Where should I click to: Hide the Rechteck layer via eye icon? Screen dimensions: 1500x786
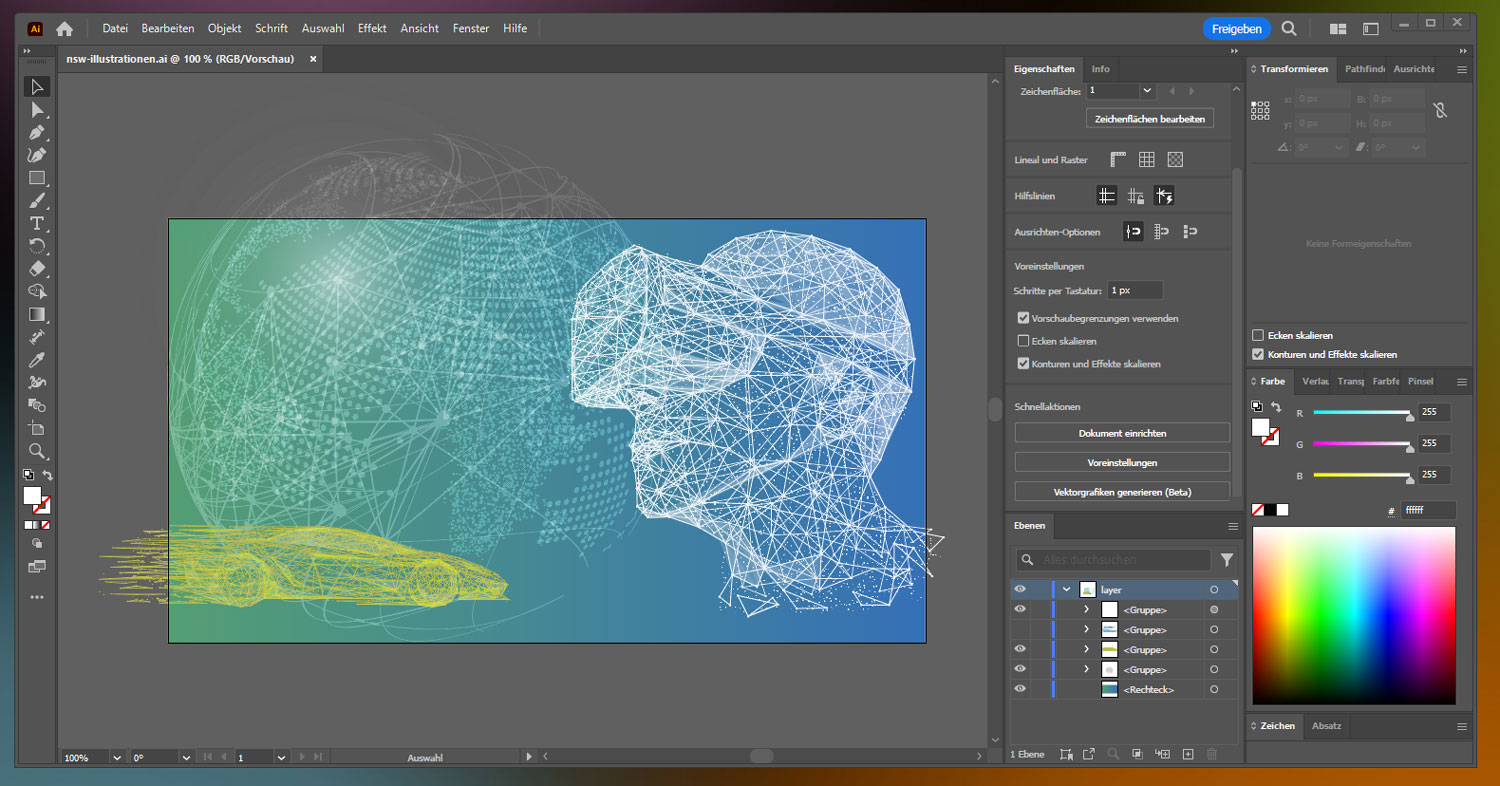click(x=1020, y=689)
